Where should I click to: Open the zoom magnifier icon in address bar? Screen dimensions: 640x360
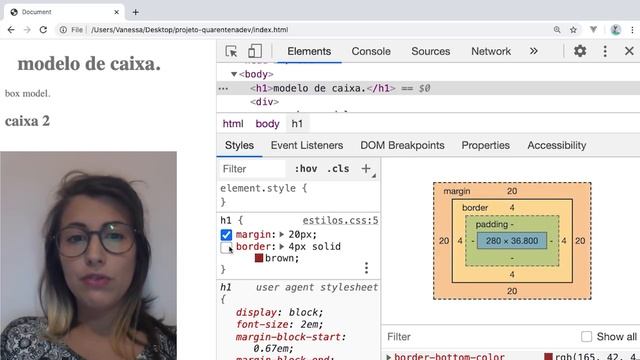point(557,30)
